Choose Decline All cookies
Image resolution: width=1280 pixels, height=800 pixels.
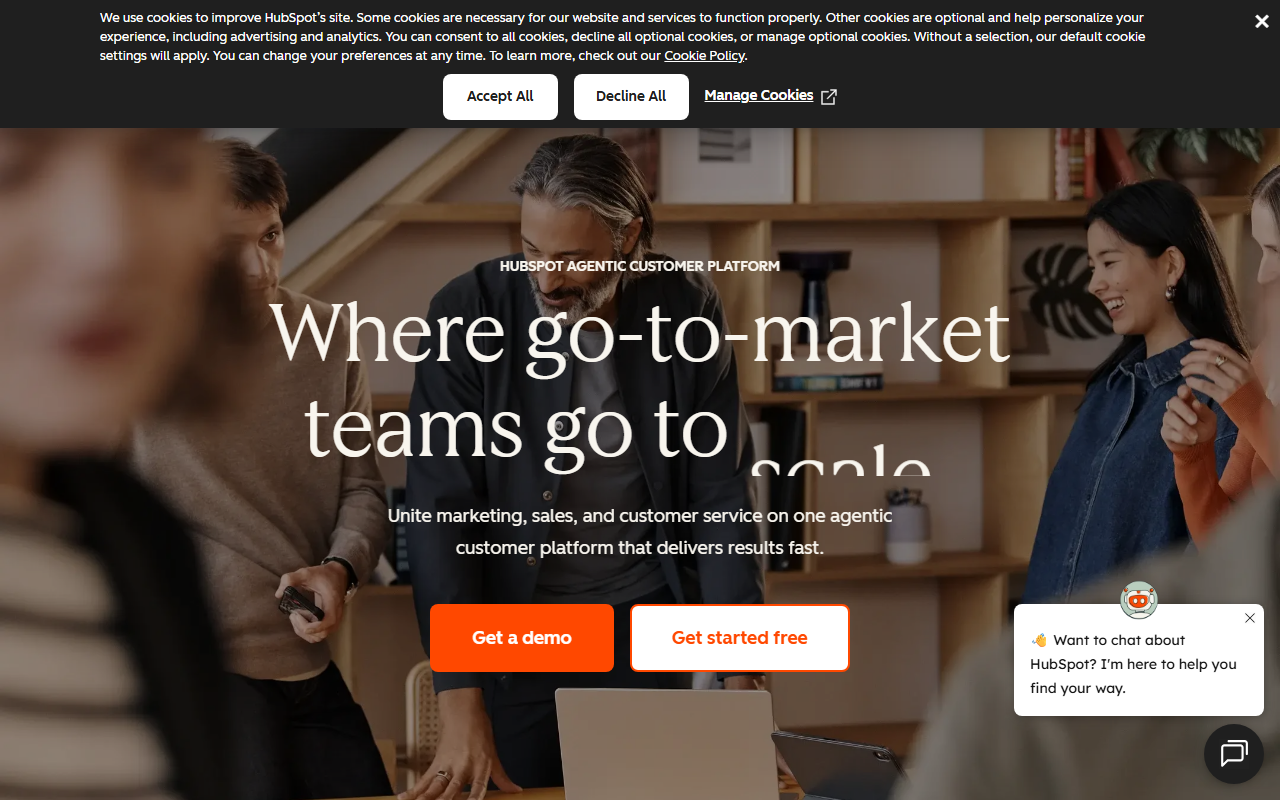tap(631, 97)
